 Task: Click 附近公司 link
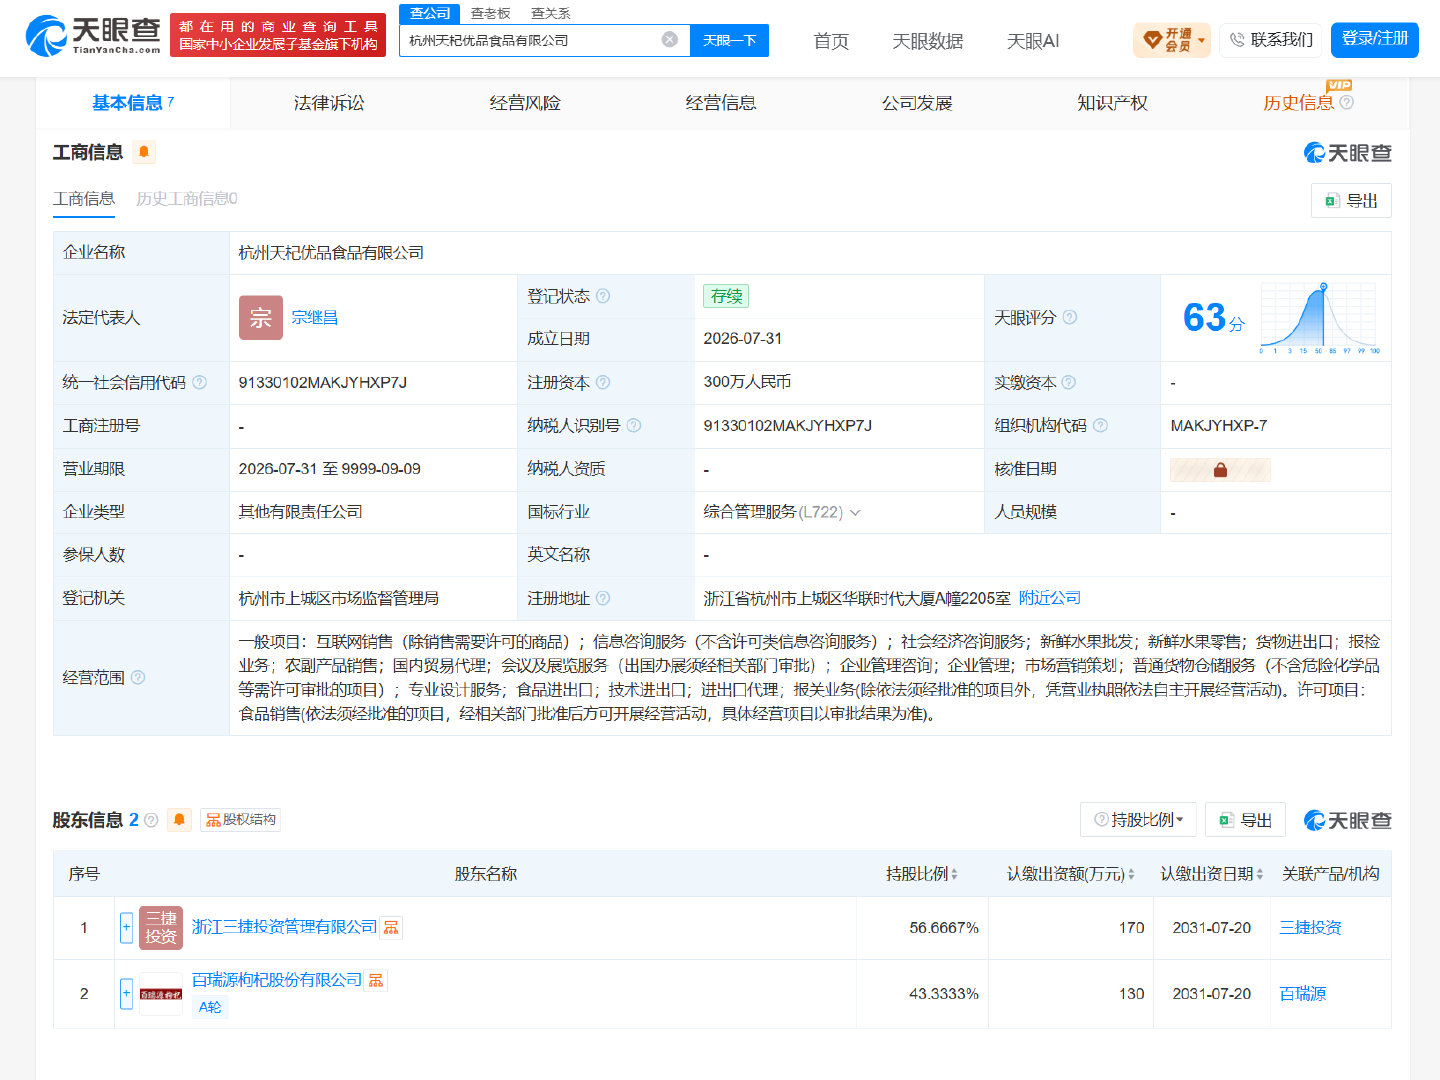coord(1050,598)
